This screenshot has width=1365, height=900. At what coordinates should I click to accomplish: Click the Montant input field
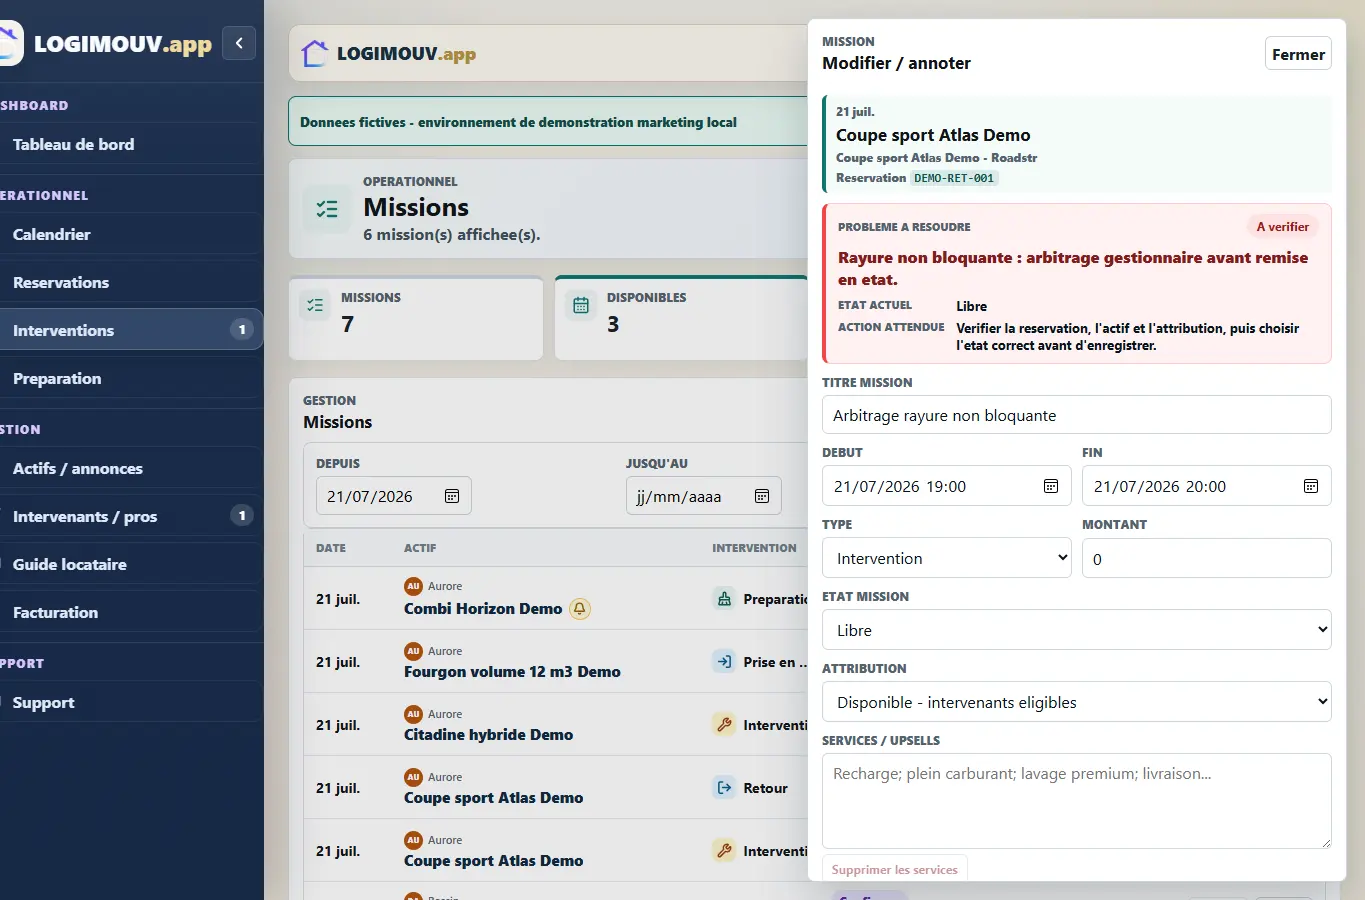point(1207,558)
